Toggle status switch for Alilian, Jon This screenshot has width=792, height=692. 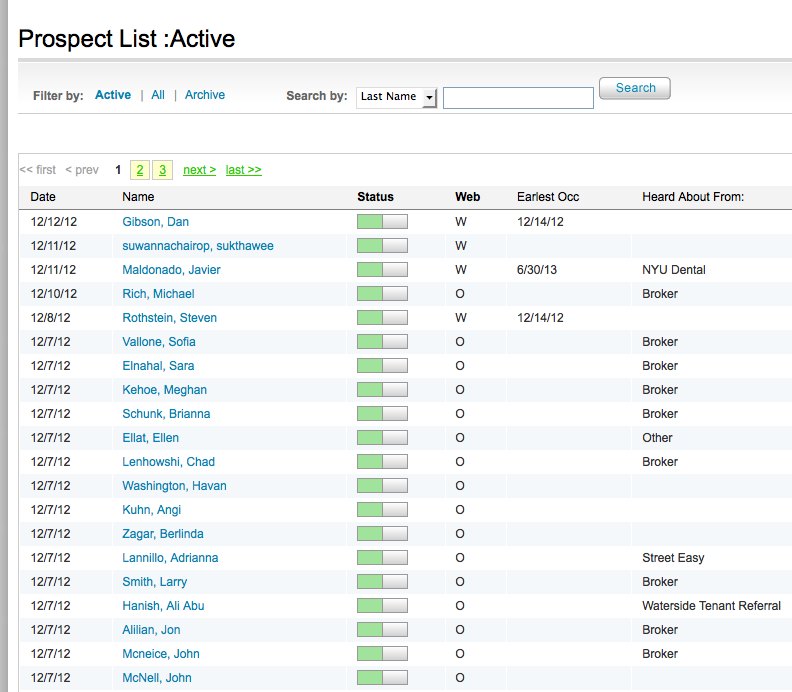tap(382, 629)
